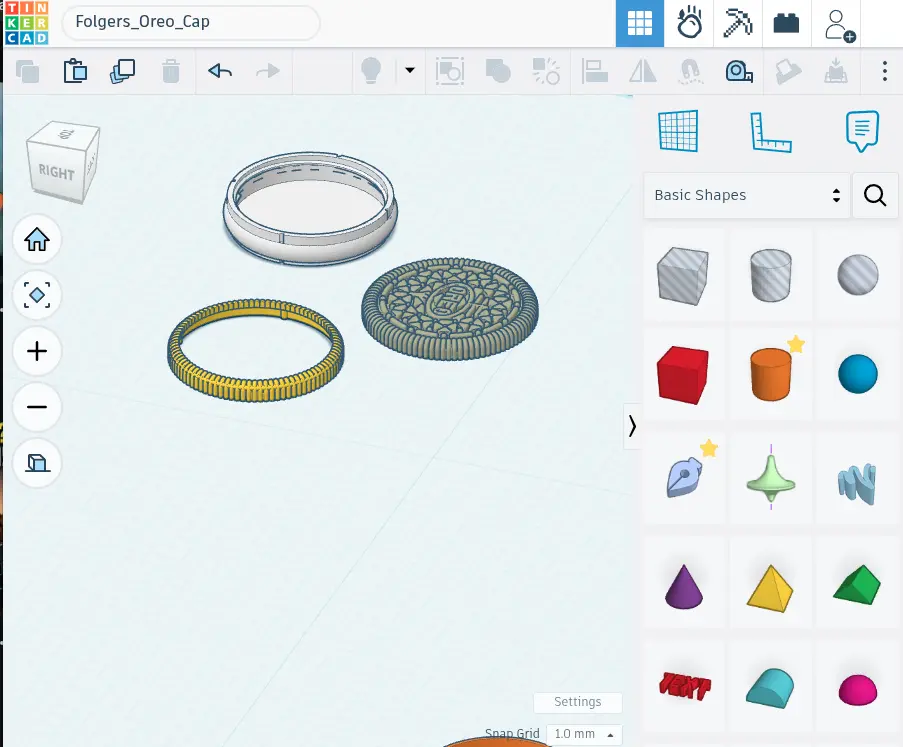
Task: Open the Sim Lab view
Action: coord(689,24)
